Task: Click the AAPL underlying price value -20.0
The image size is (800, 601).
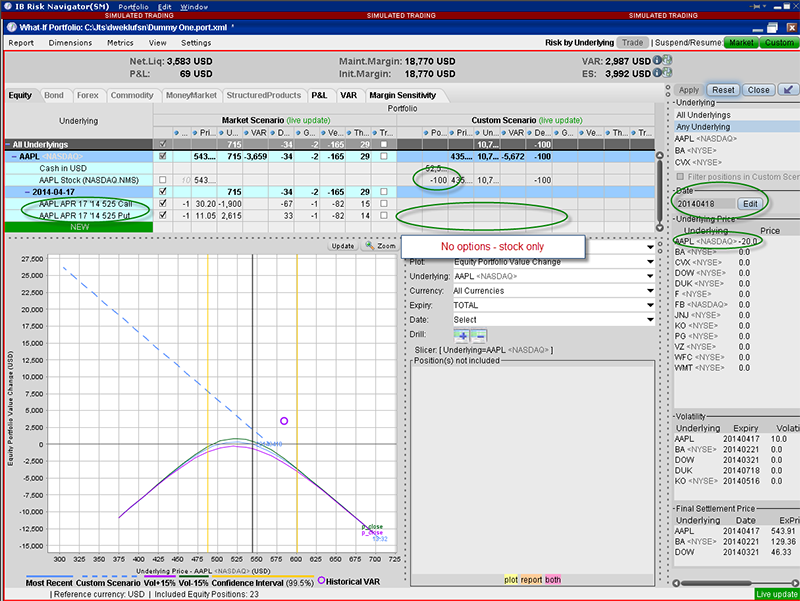Action: coord(748,241)
